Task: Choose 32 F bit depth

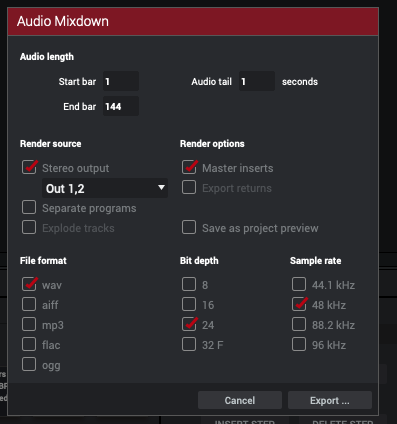Action: [x=189, y=344]
